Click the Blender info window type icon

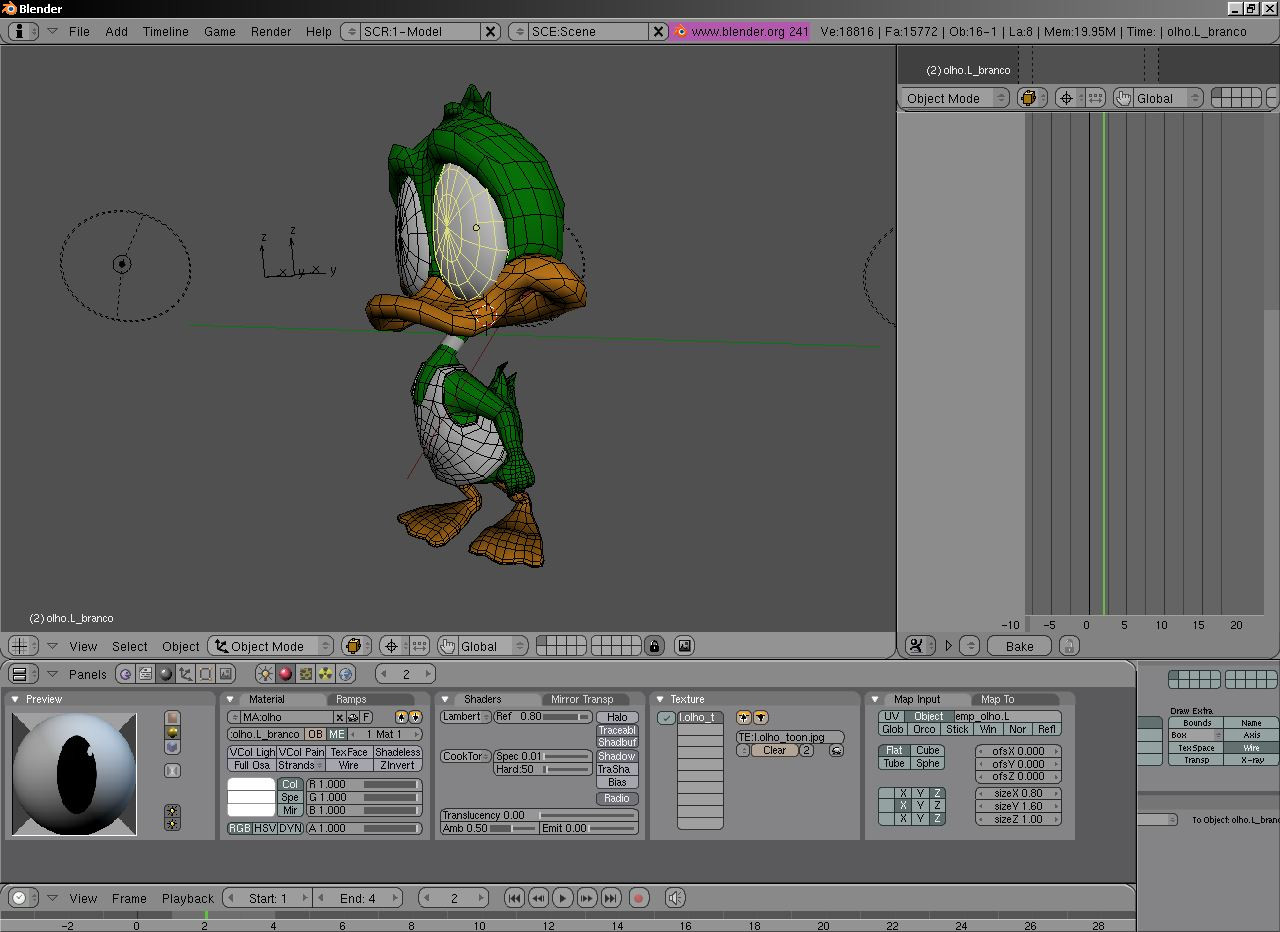(x=23, y=31)
